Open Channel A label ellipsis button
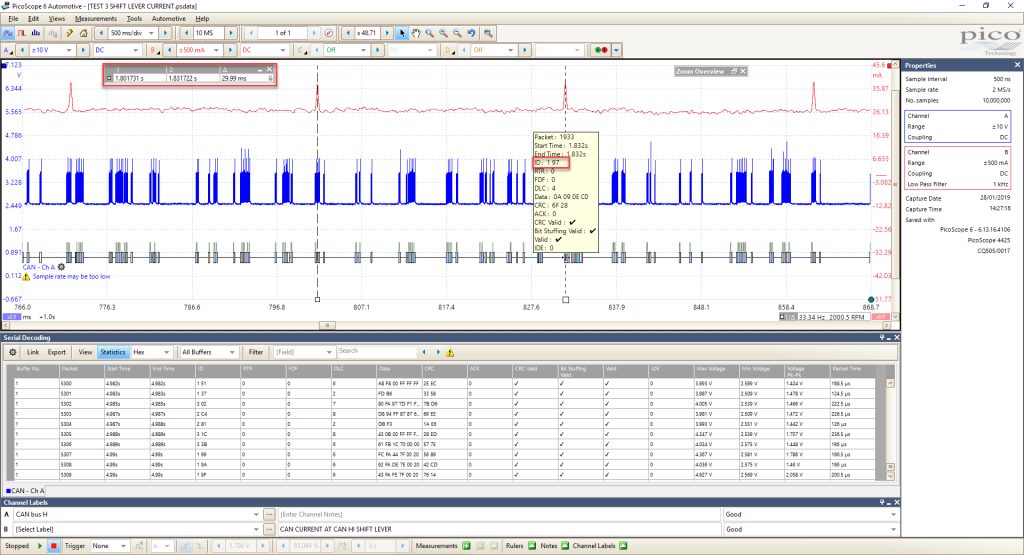Viewport: 1024px width, 555px height. [x=269, y=515]
